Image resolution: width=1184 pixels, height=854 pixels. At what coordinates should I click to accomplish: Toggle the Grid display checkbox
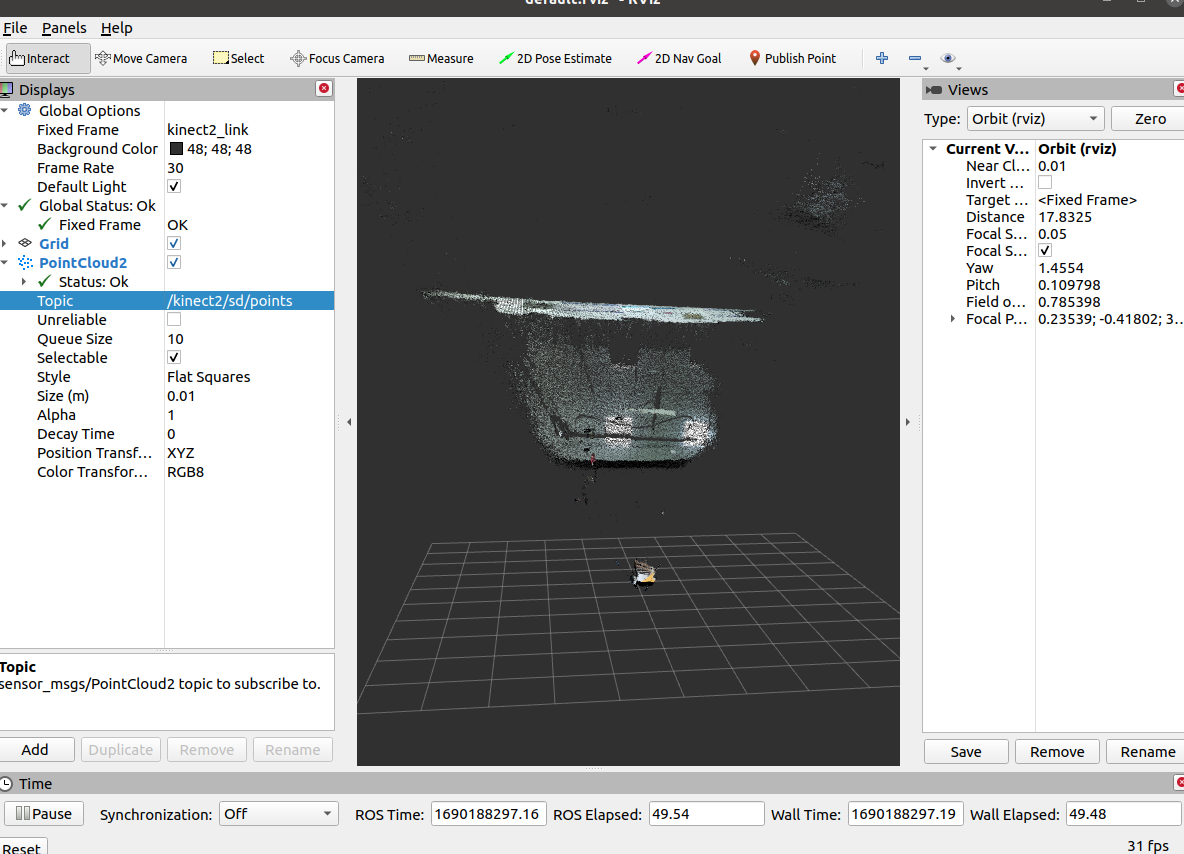coord(174,244)
